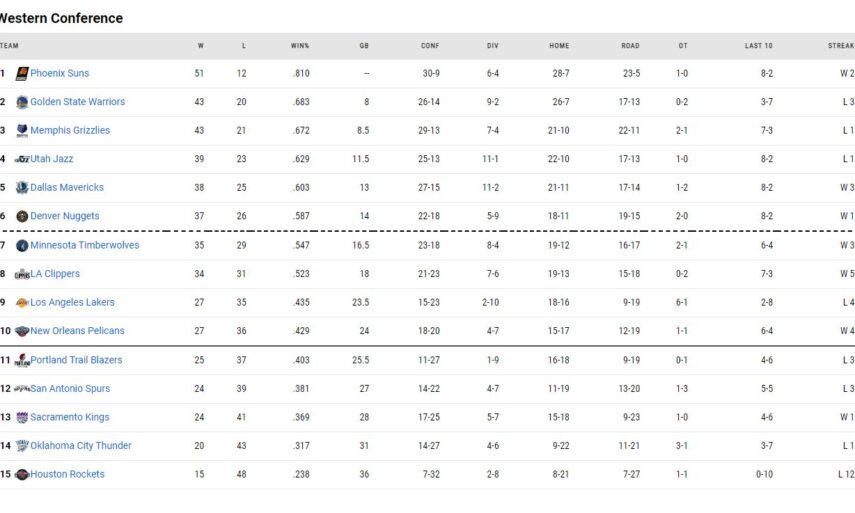Click the HOME record column header
Image resolution: width=855 pixels, height=513 pixels.
[559, 46]
